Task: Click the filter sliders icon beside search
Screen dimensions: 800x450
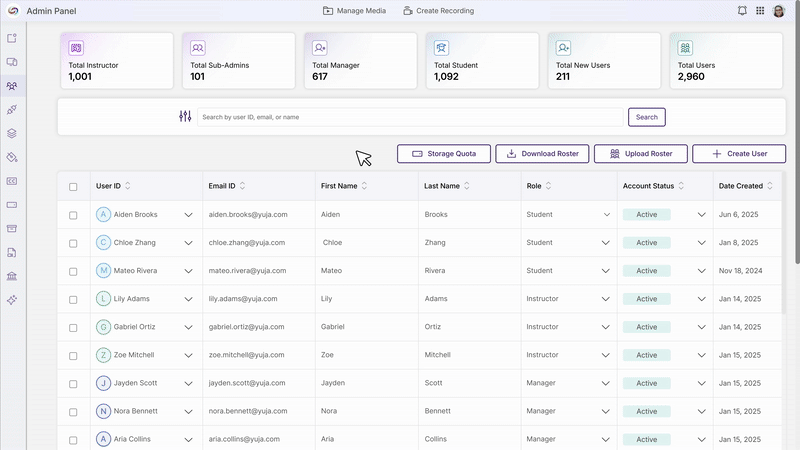Action: pyautogui.click(x=185, y=117)
